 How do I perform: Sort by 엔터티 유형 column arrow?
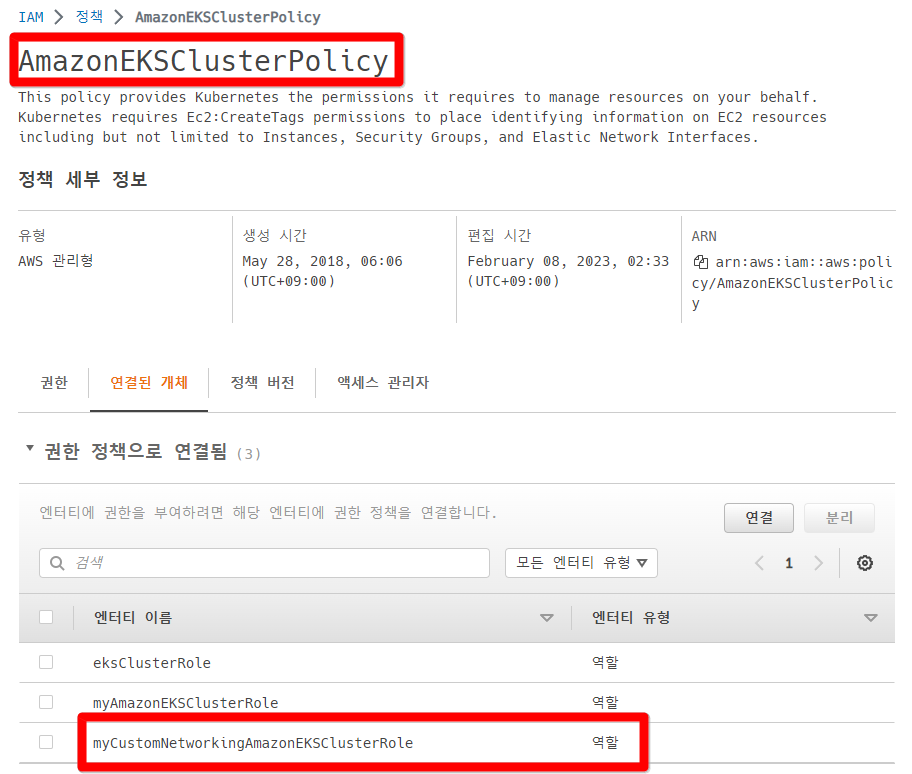[870, 618]
